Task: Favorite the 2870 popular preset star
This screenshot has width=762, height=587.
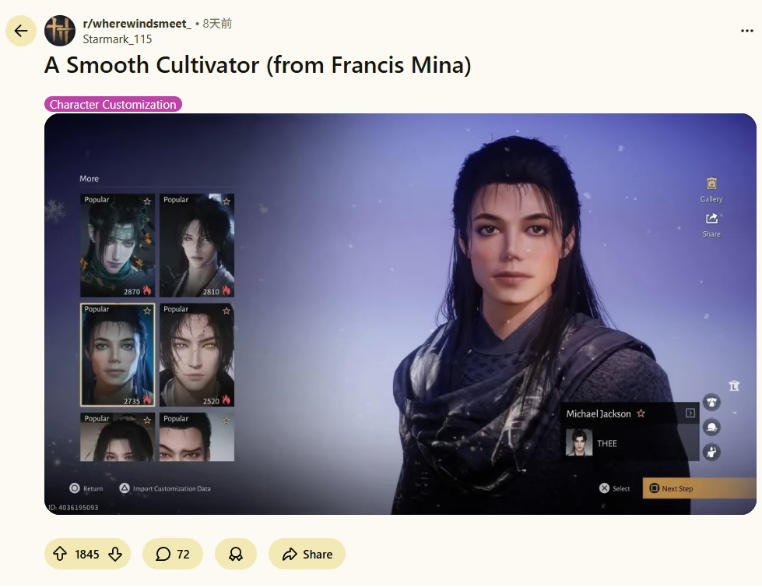Action: (147, 201)
